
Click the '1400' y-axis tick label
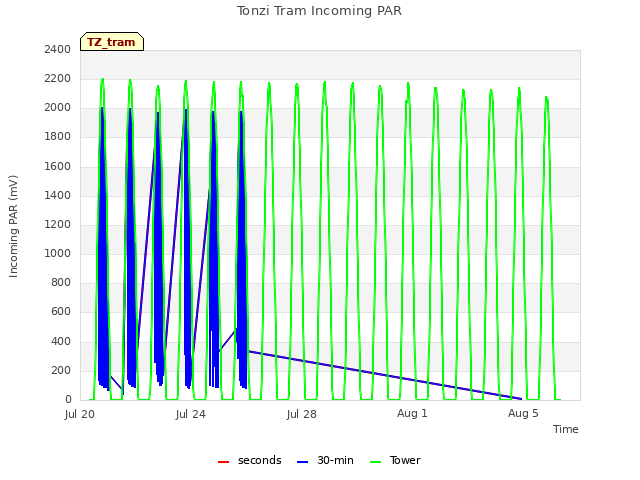click(x=58, y=196)
